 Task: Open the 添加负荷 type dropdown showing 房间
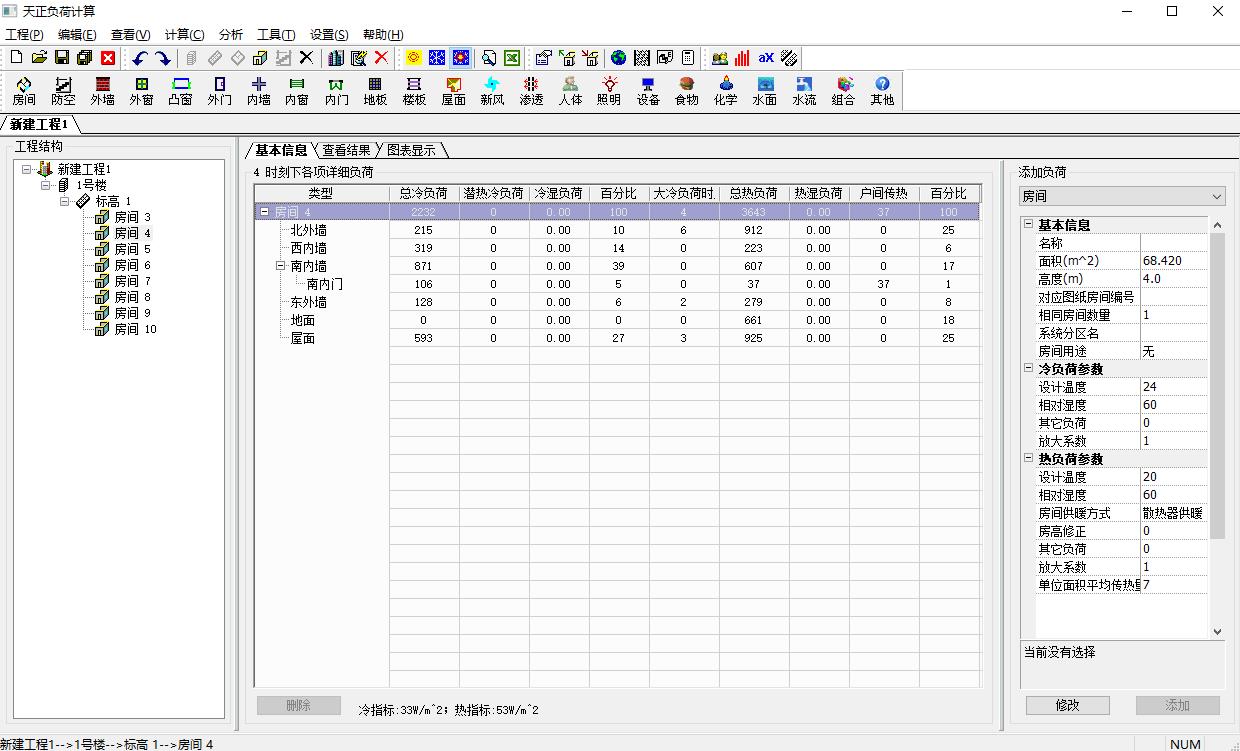click(x=1121, y=196)
